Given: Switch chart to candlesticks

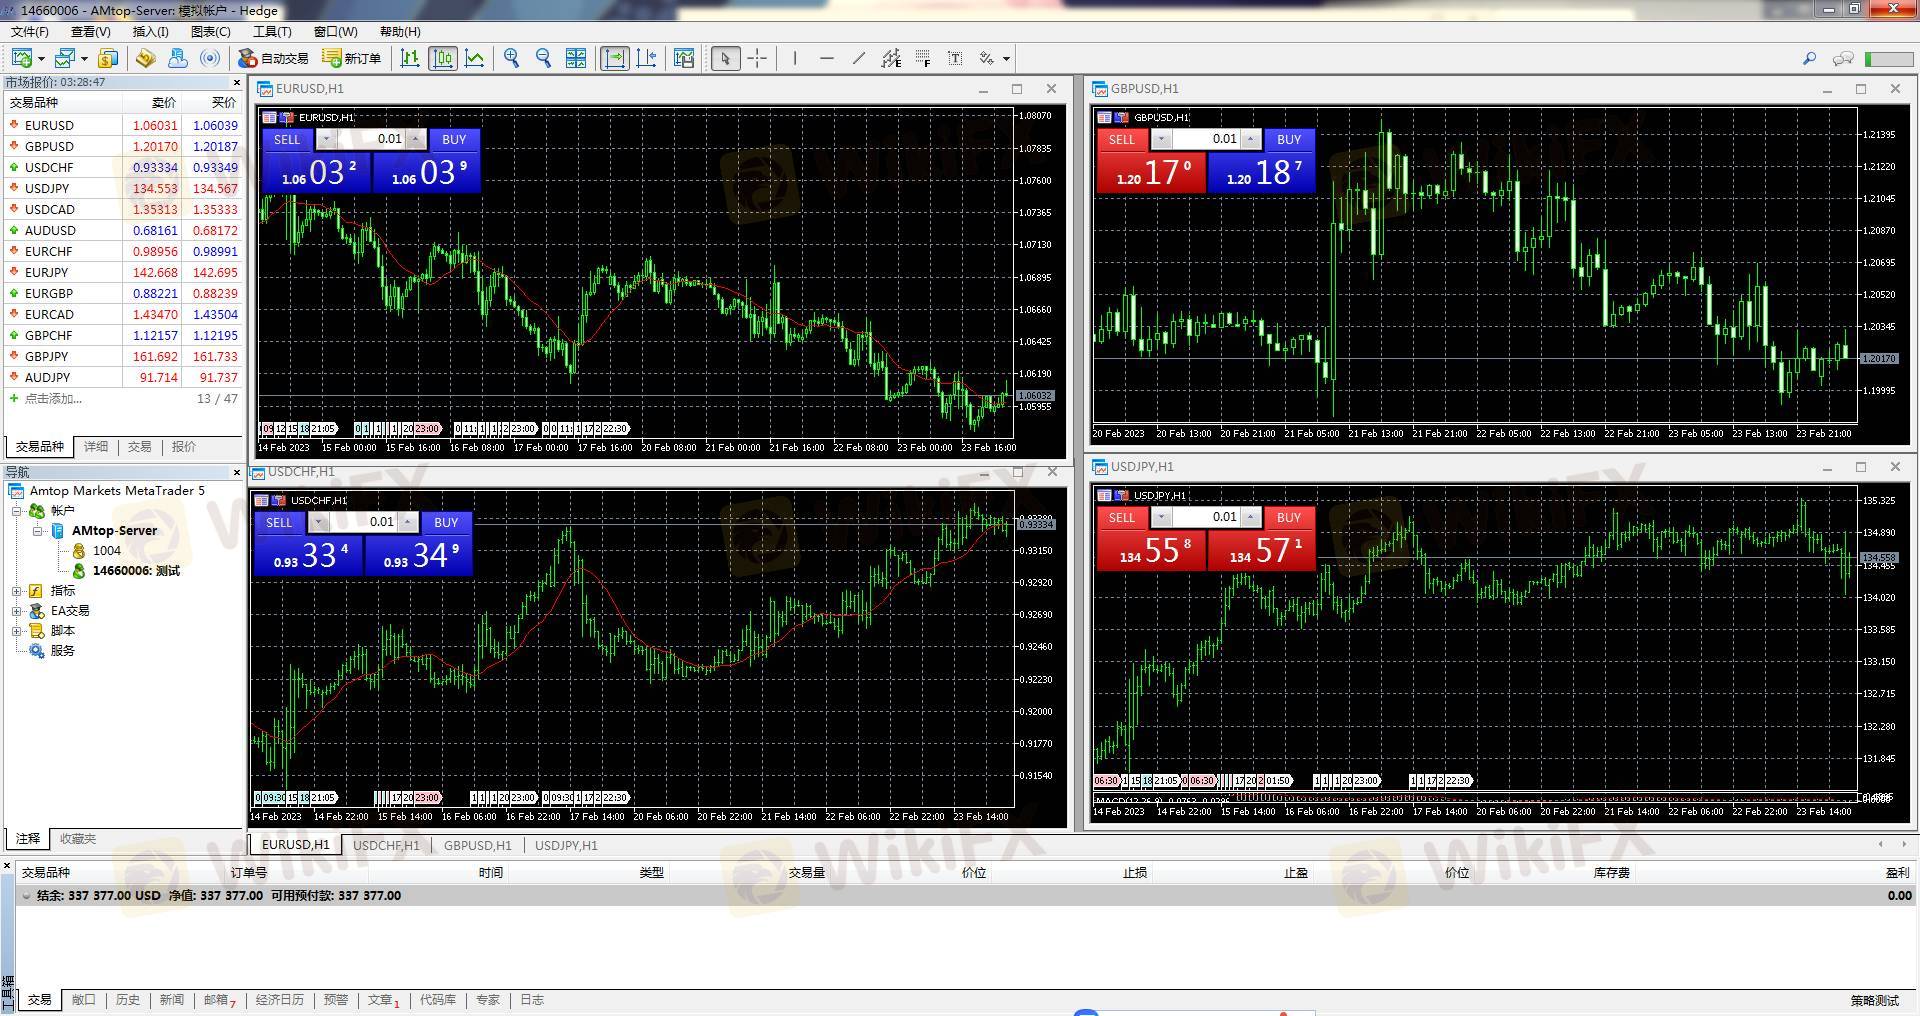Looking at the screenshot, I should pos(443,58).
